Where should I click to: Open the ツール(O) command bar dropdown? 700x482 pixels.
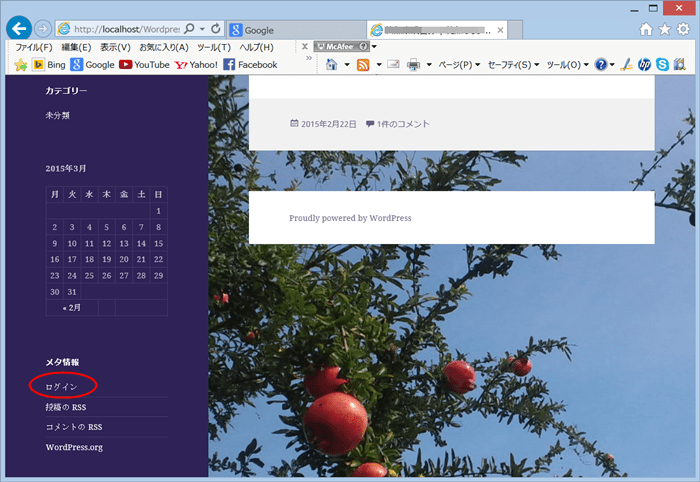point(567,65)
